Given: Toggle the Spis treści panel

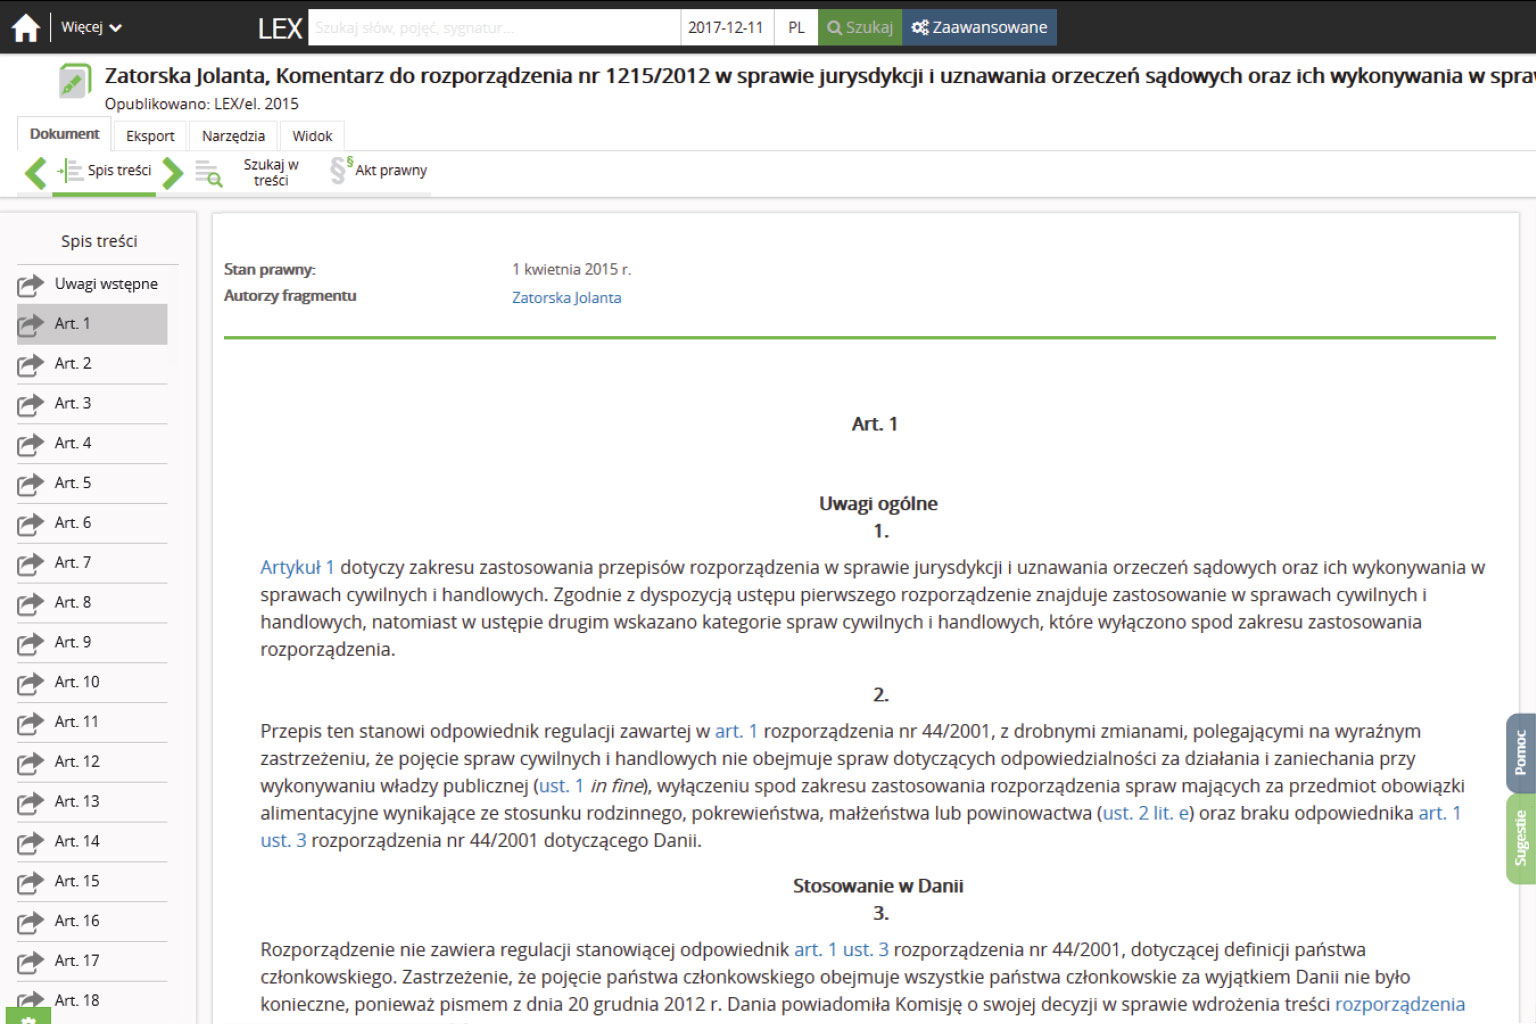Looking at the screenshot, I should [x=106, y=171].
